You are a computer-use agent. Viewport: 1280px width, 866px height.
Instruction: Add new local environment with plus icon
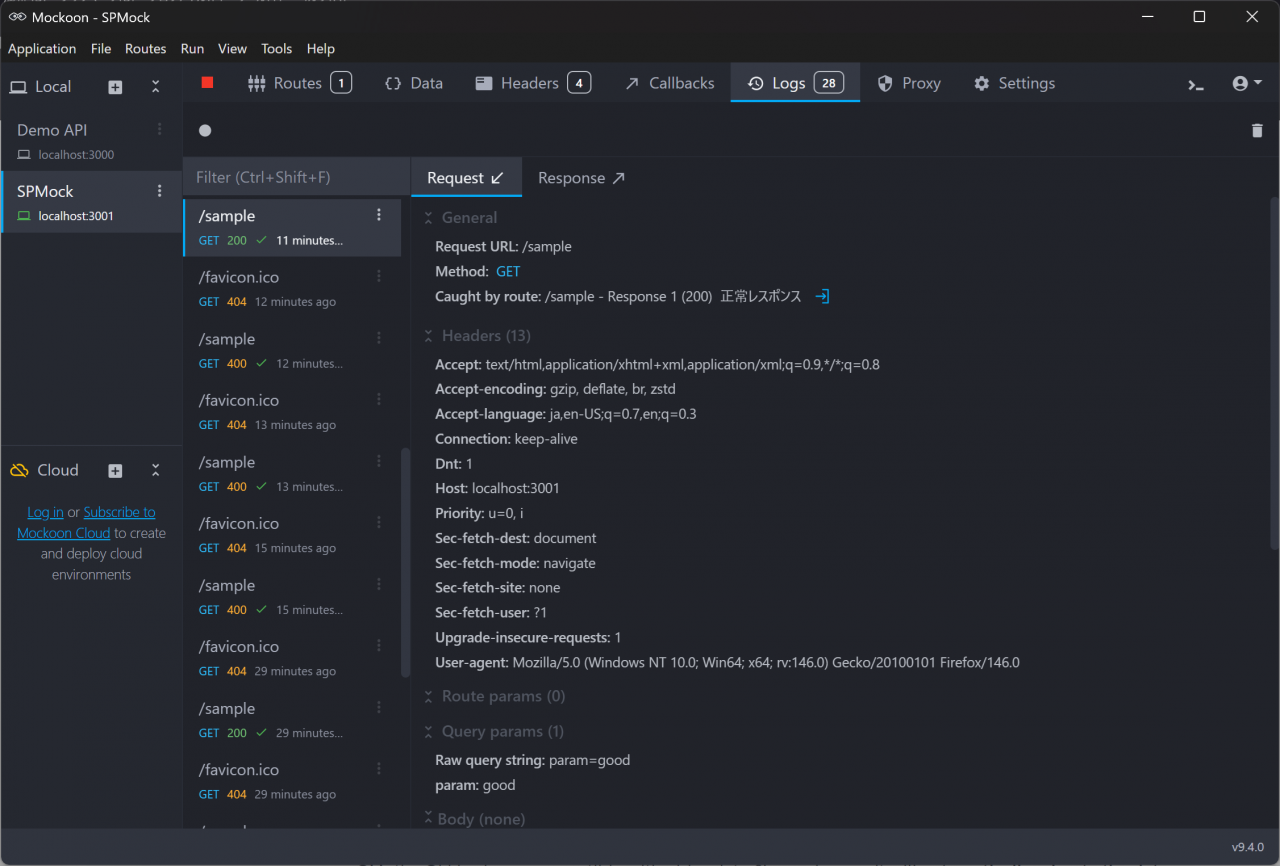tap(115, 87)
